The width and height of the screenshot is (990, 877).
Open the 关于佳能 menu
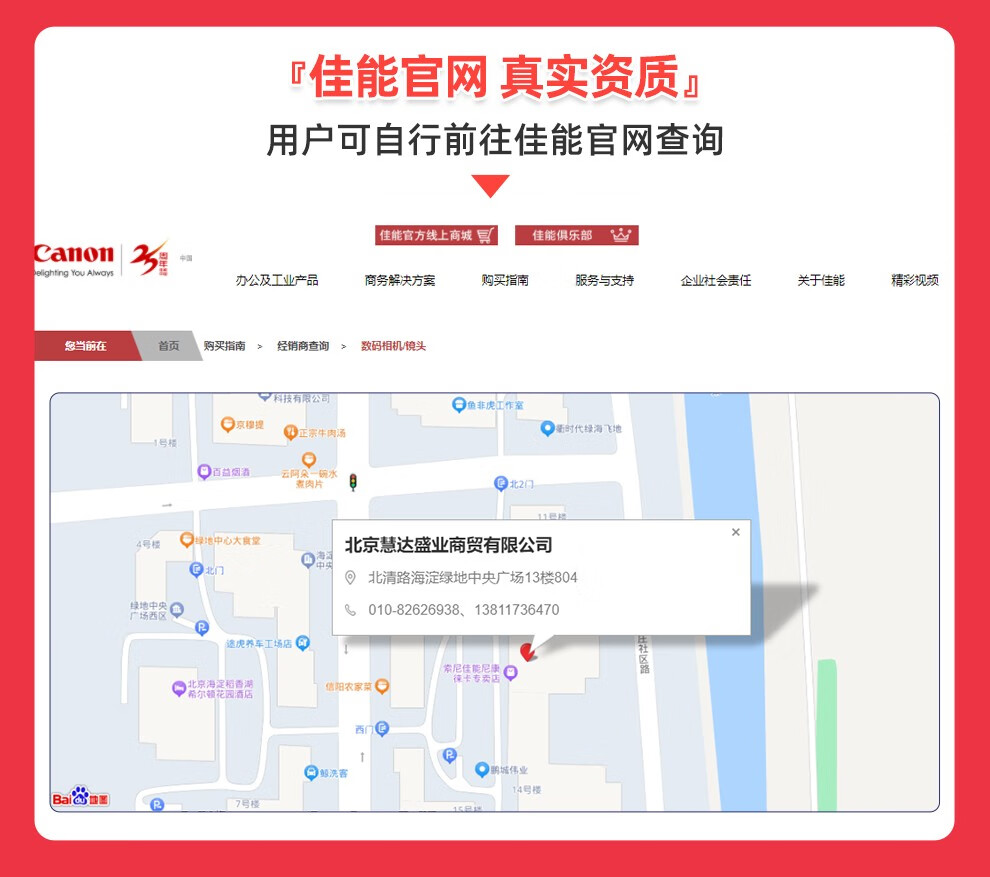click(x=821, y=280)
